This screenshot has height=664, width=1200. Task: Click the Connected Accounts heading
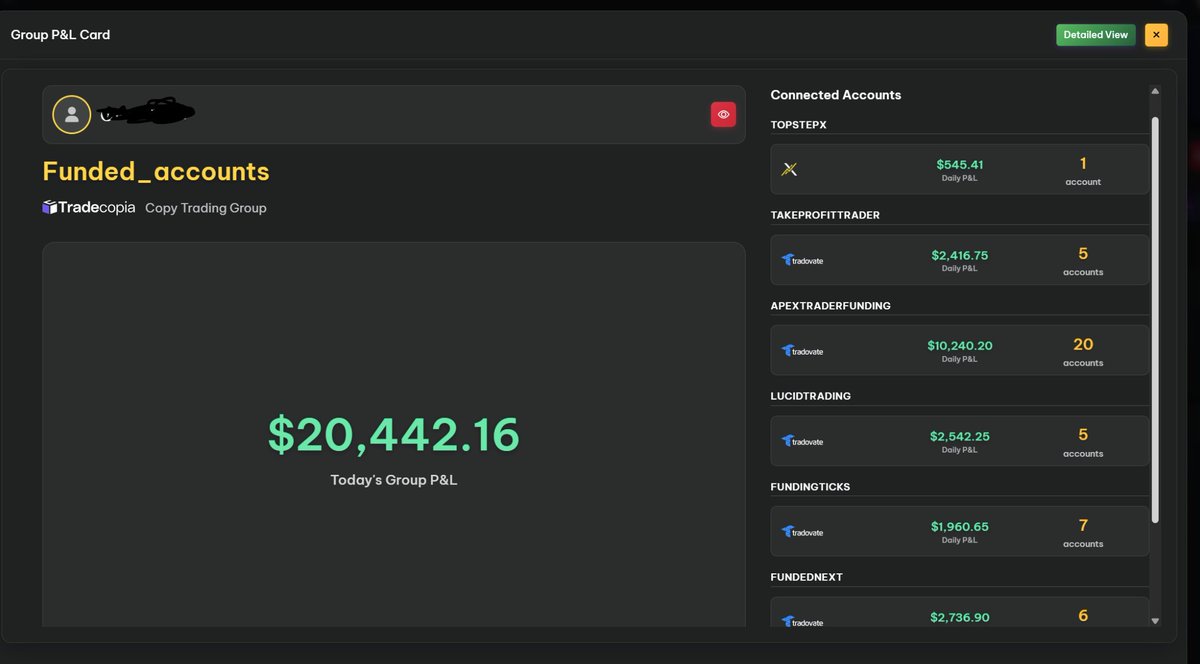click(836, 95)
